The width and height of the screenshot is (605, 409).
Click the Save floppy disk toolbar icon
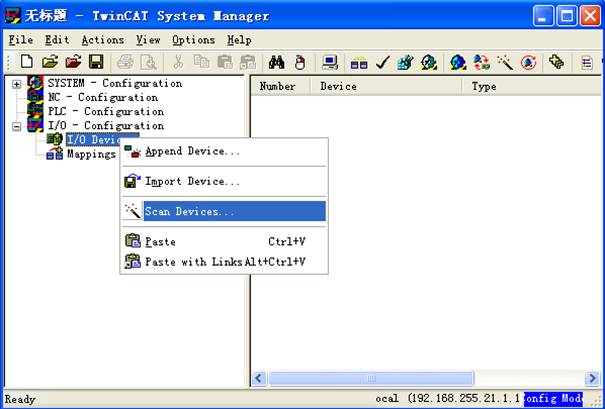[x=95, y=63]
